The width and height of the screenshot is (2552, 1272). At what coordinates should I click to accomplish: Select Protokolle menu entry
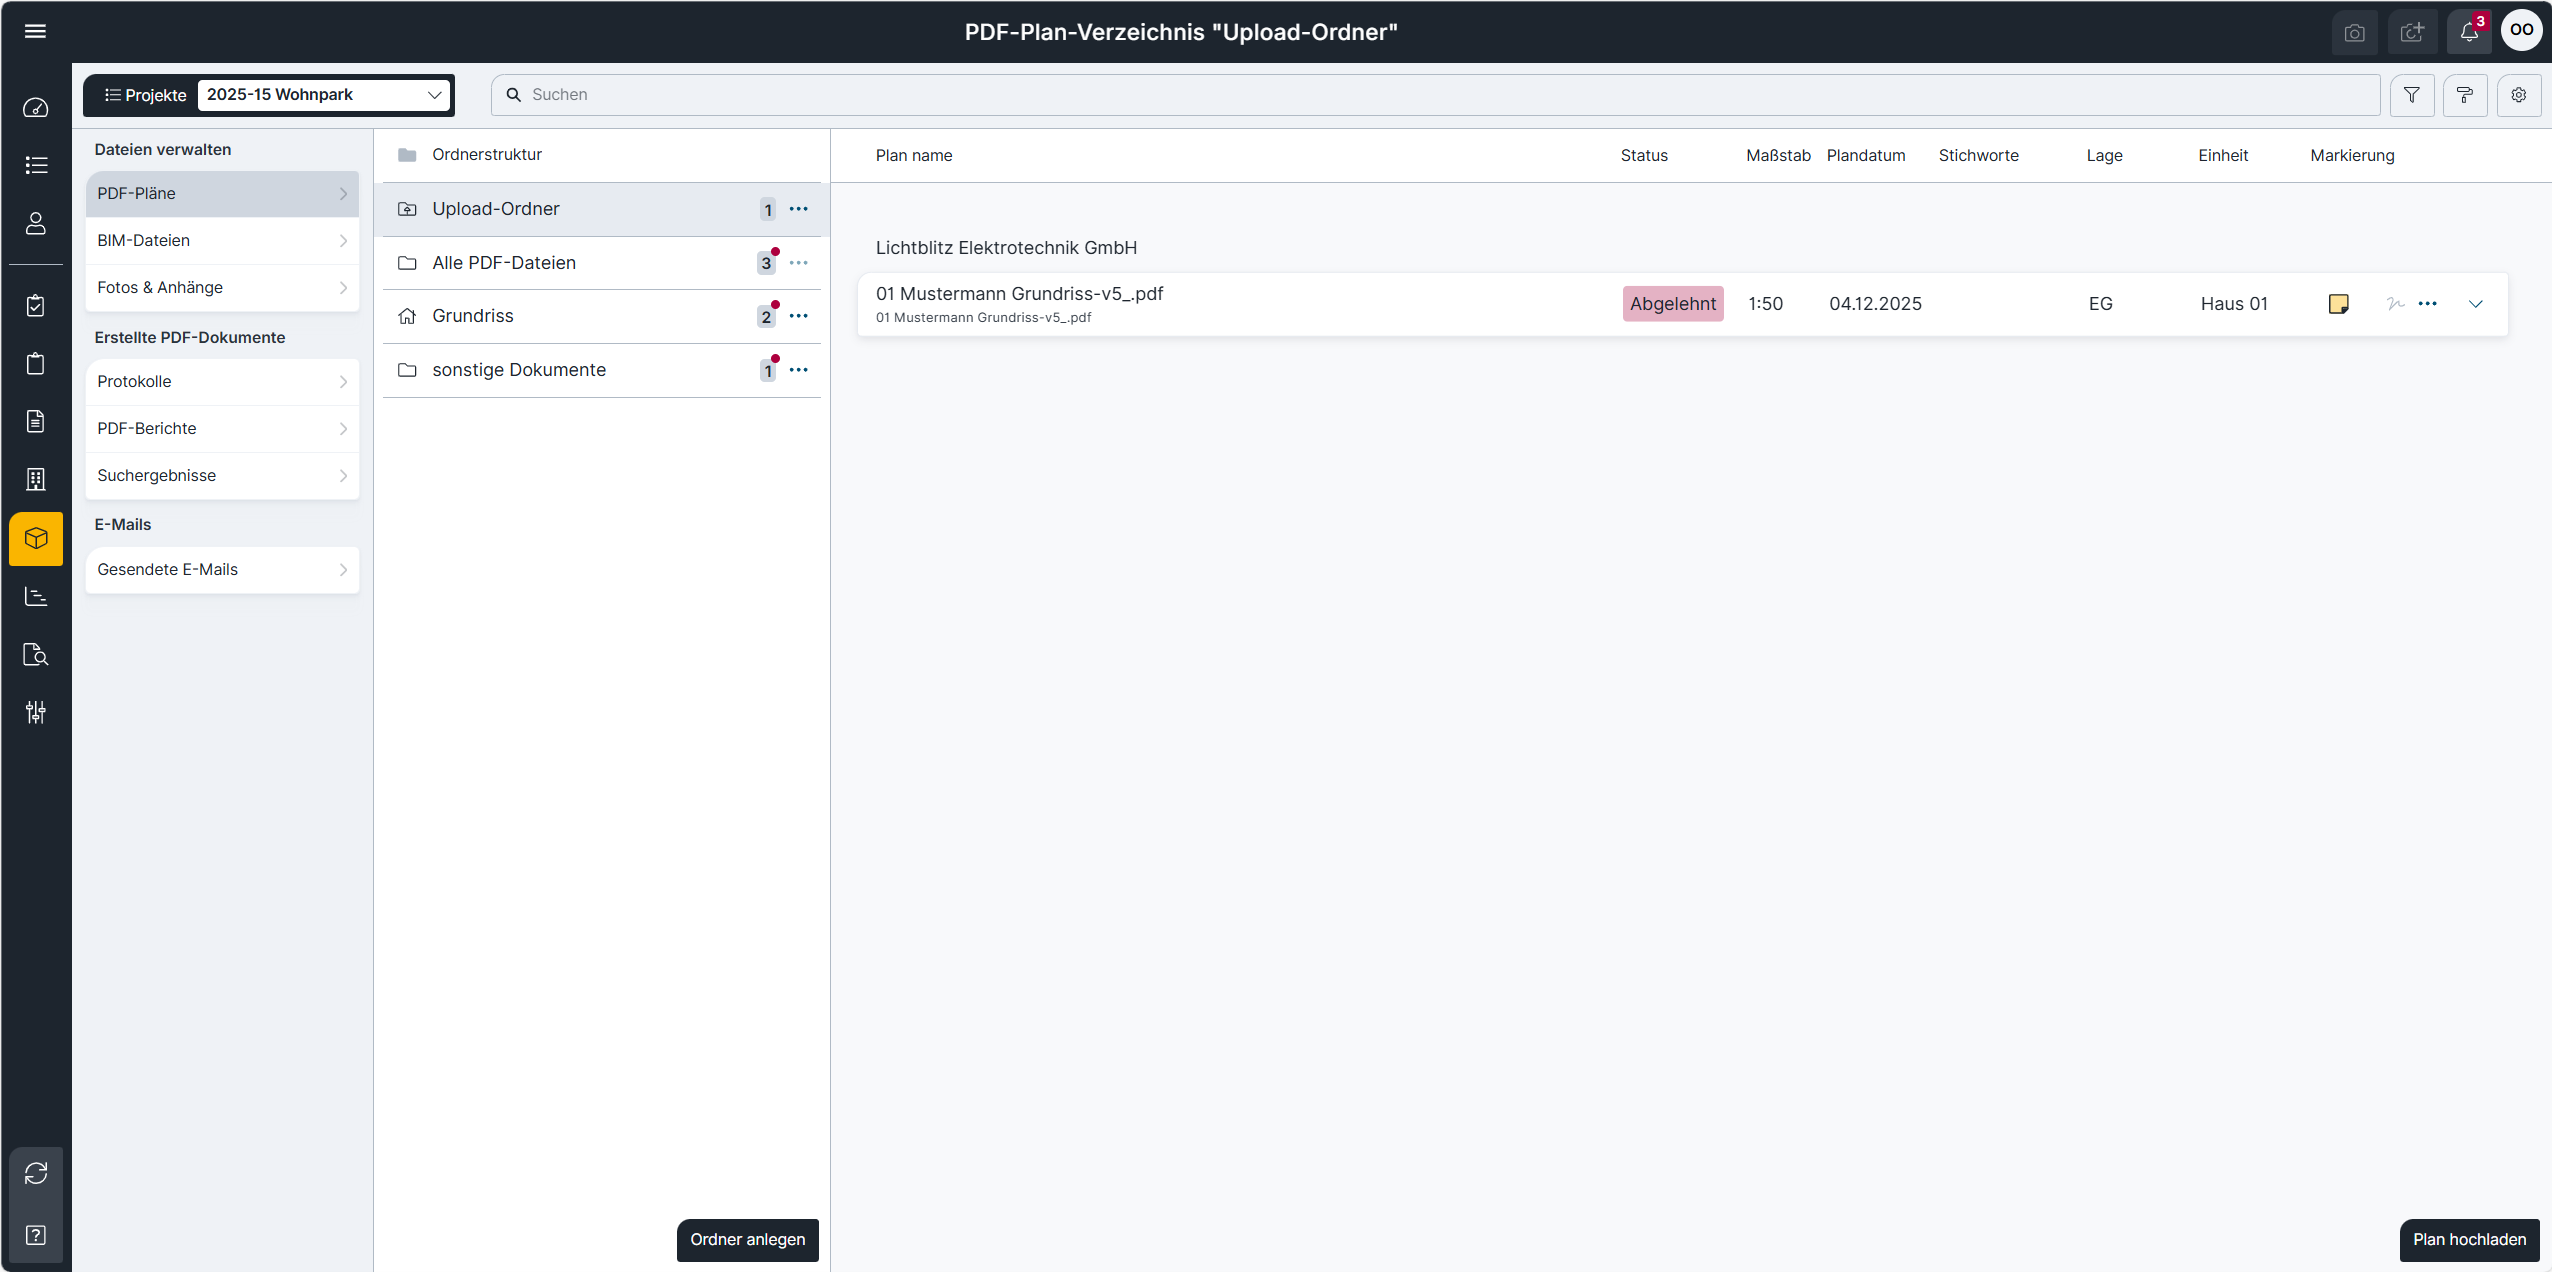pyautogui.click(x=222, y=382)
